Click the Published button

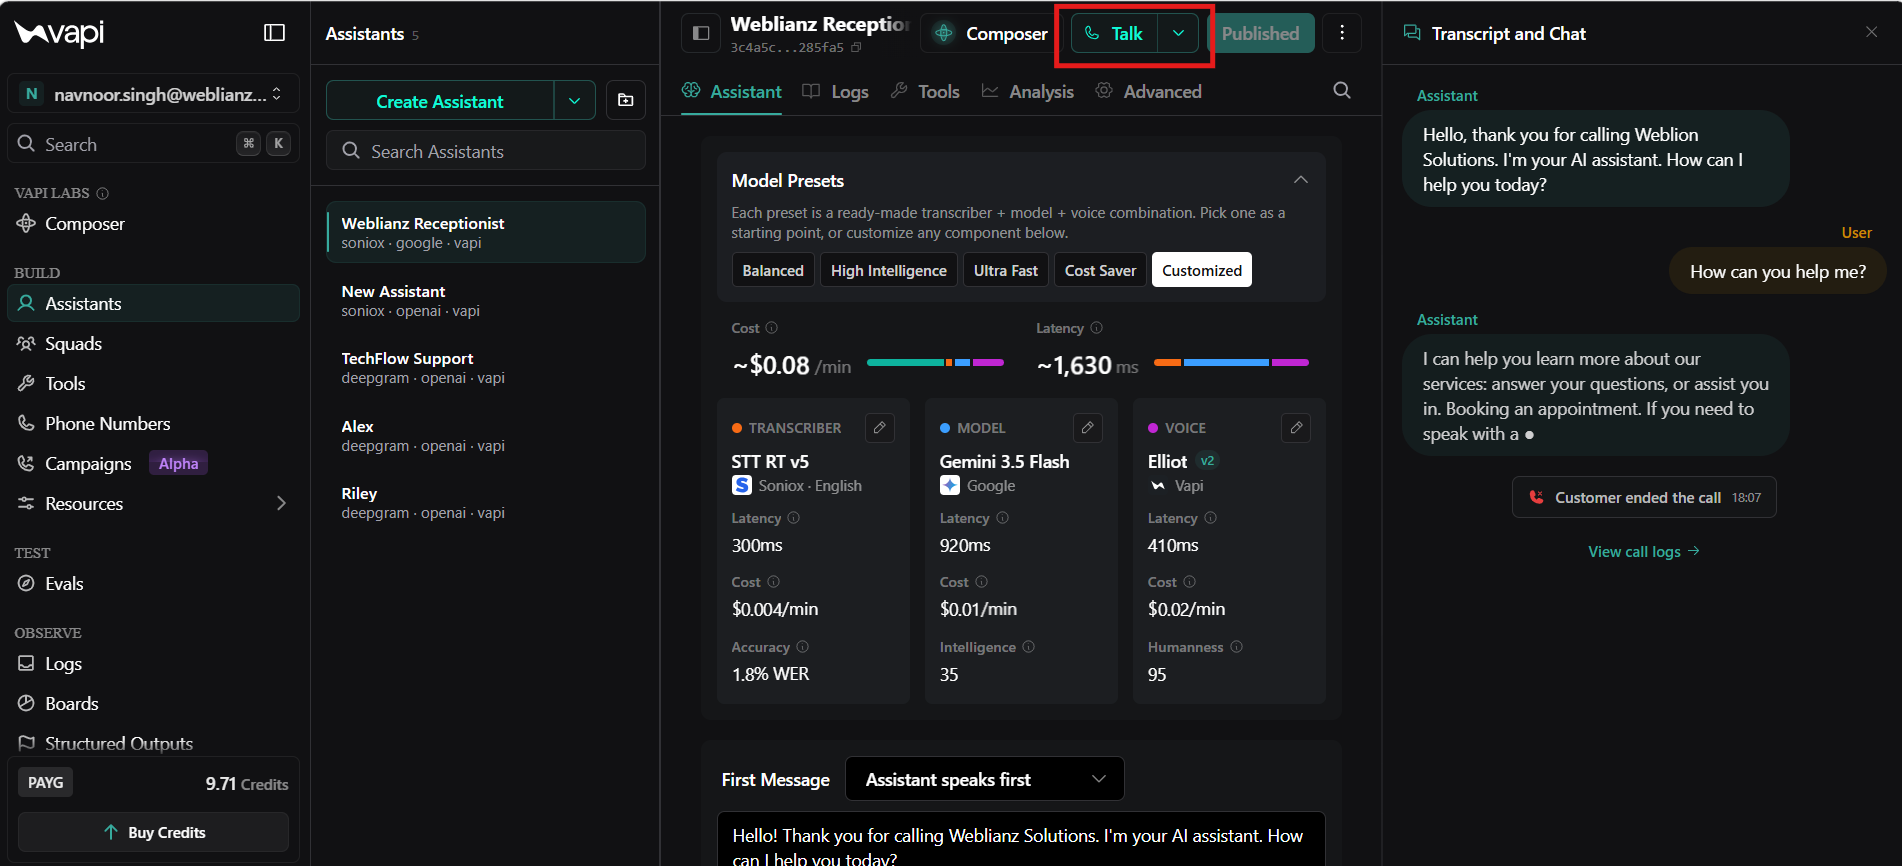1260,33
